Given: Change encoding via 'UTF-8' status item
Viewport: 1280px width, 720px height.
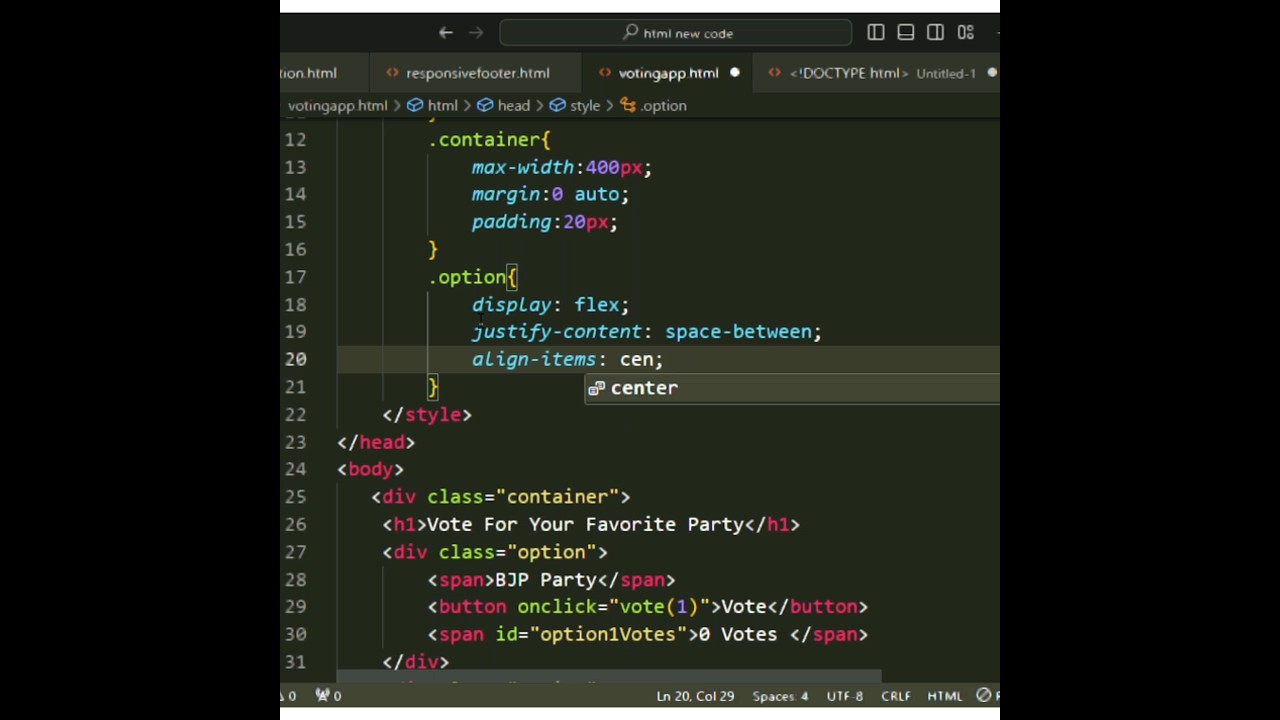Looking at the screenshot, I should [x=845, y=696].
